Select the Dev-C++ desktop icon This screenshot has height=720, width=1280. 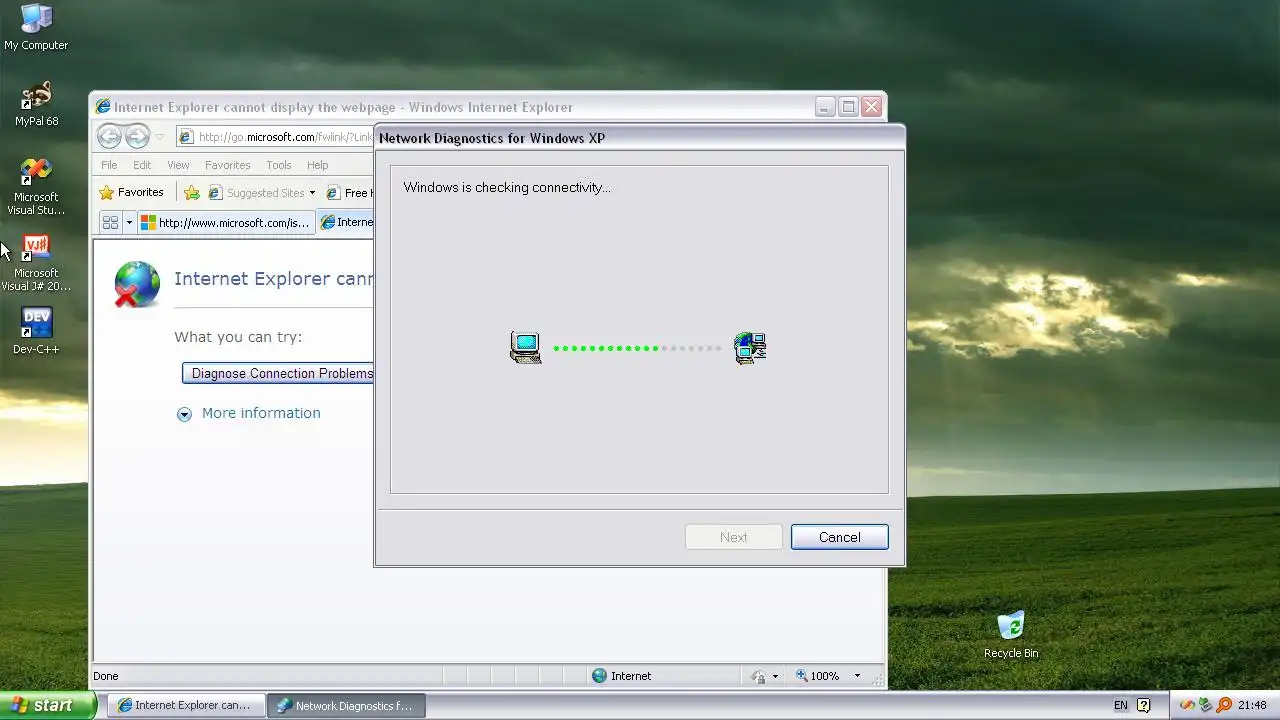pos(36,331)
